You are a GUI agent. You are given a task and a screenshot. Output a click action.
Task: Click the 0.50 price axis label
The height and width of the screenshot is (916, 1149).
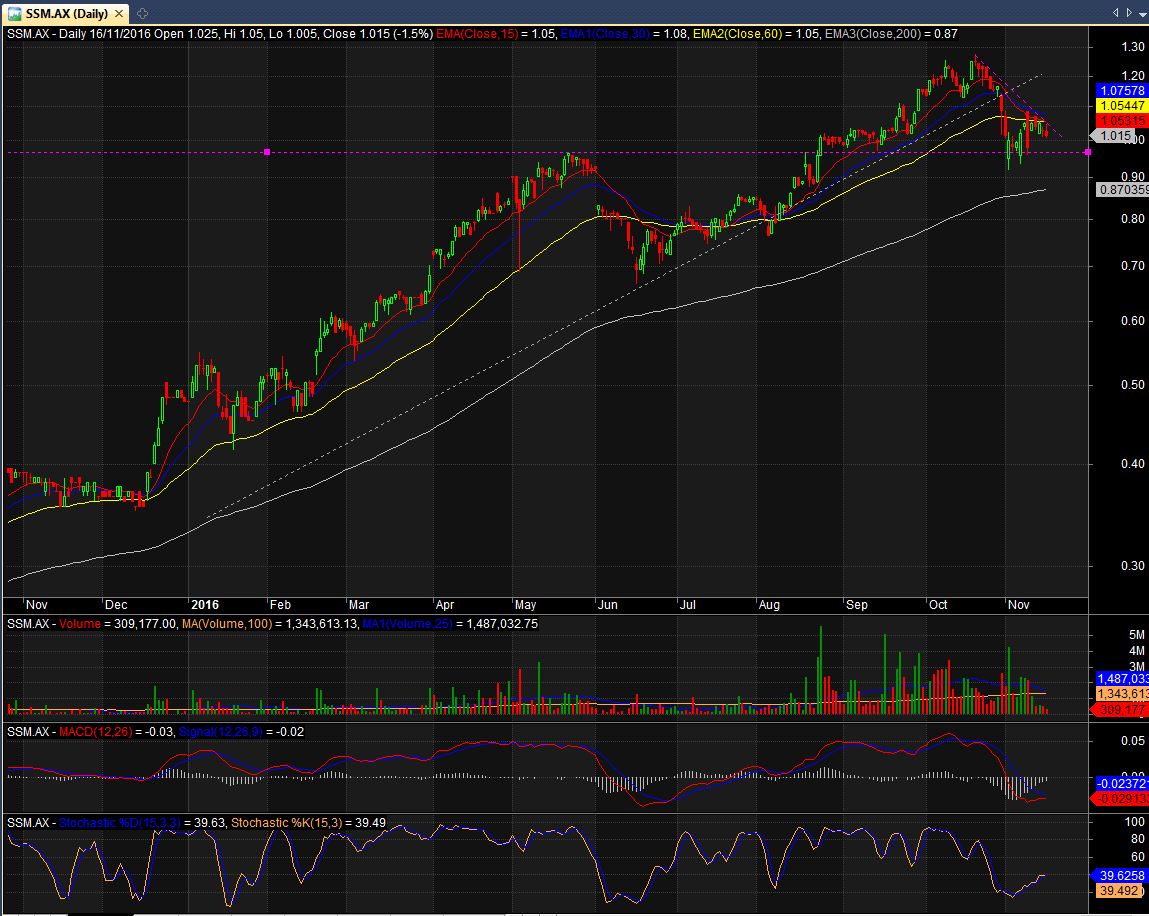[x=1133, y=385]
